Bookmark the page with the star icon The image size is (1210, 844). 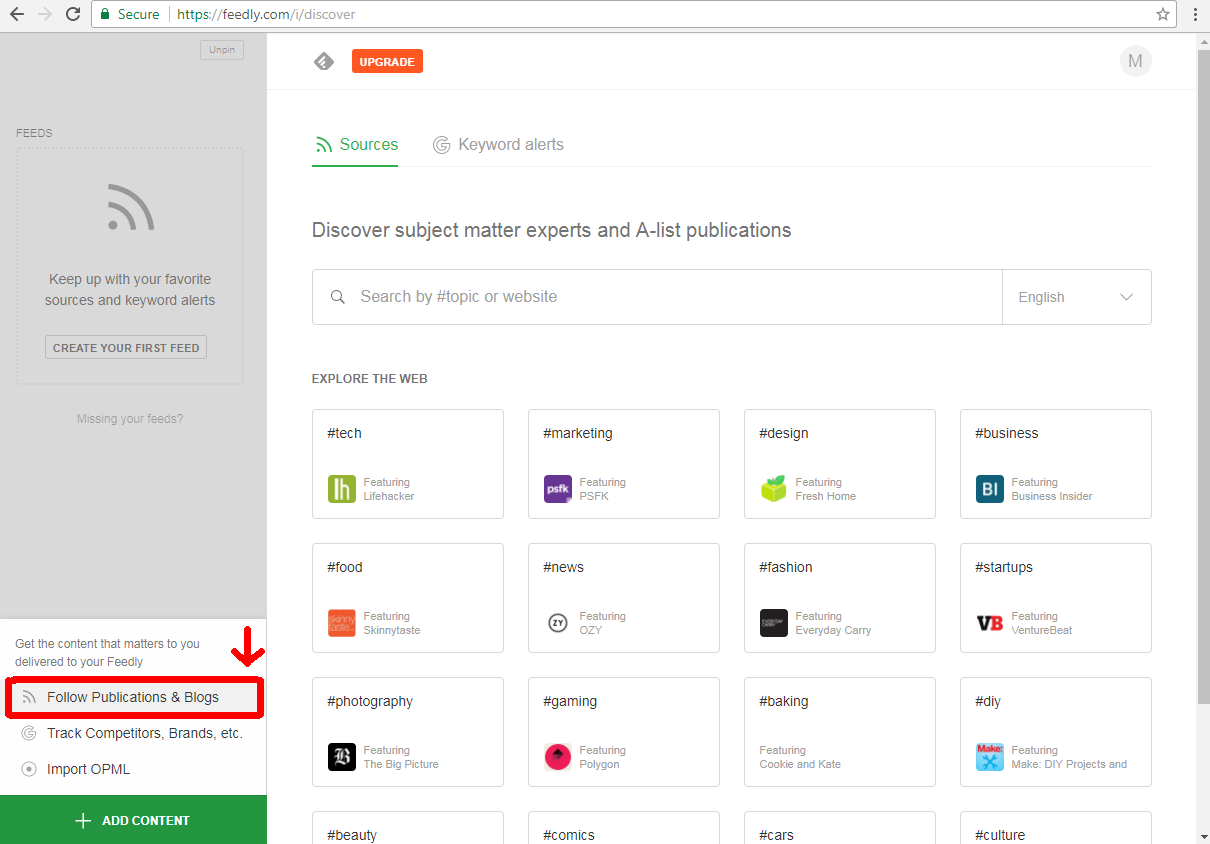[x=1163, y=14]
